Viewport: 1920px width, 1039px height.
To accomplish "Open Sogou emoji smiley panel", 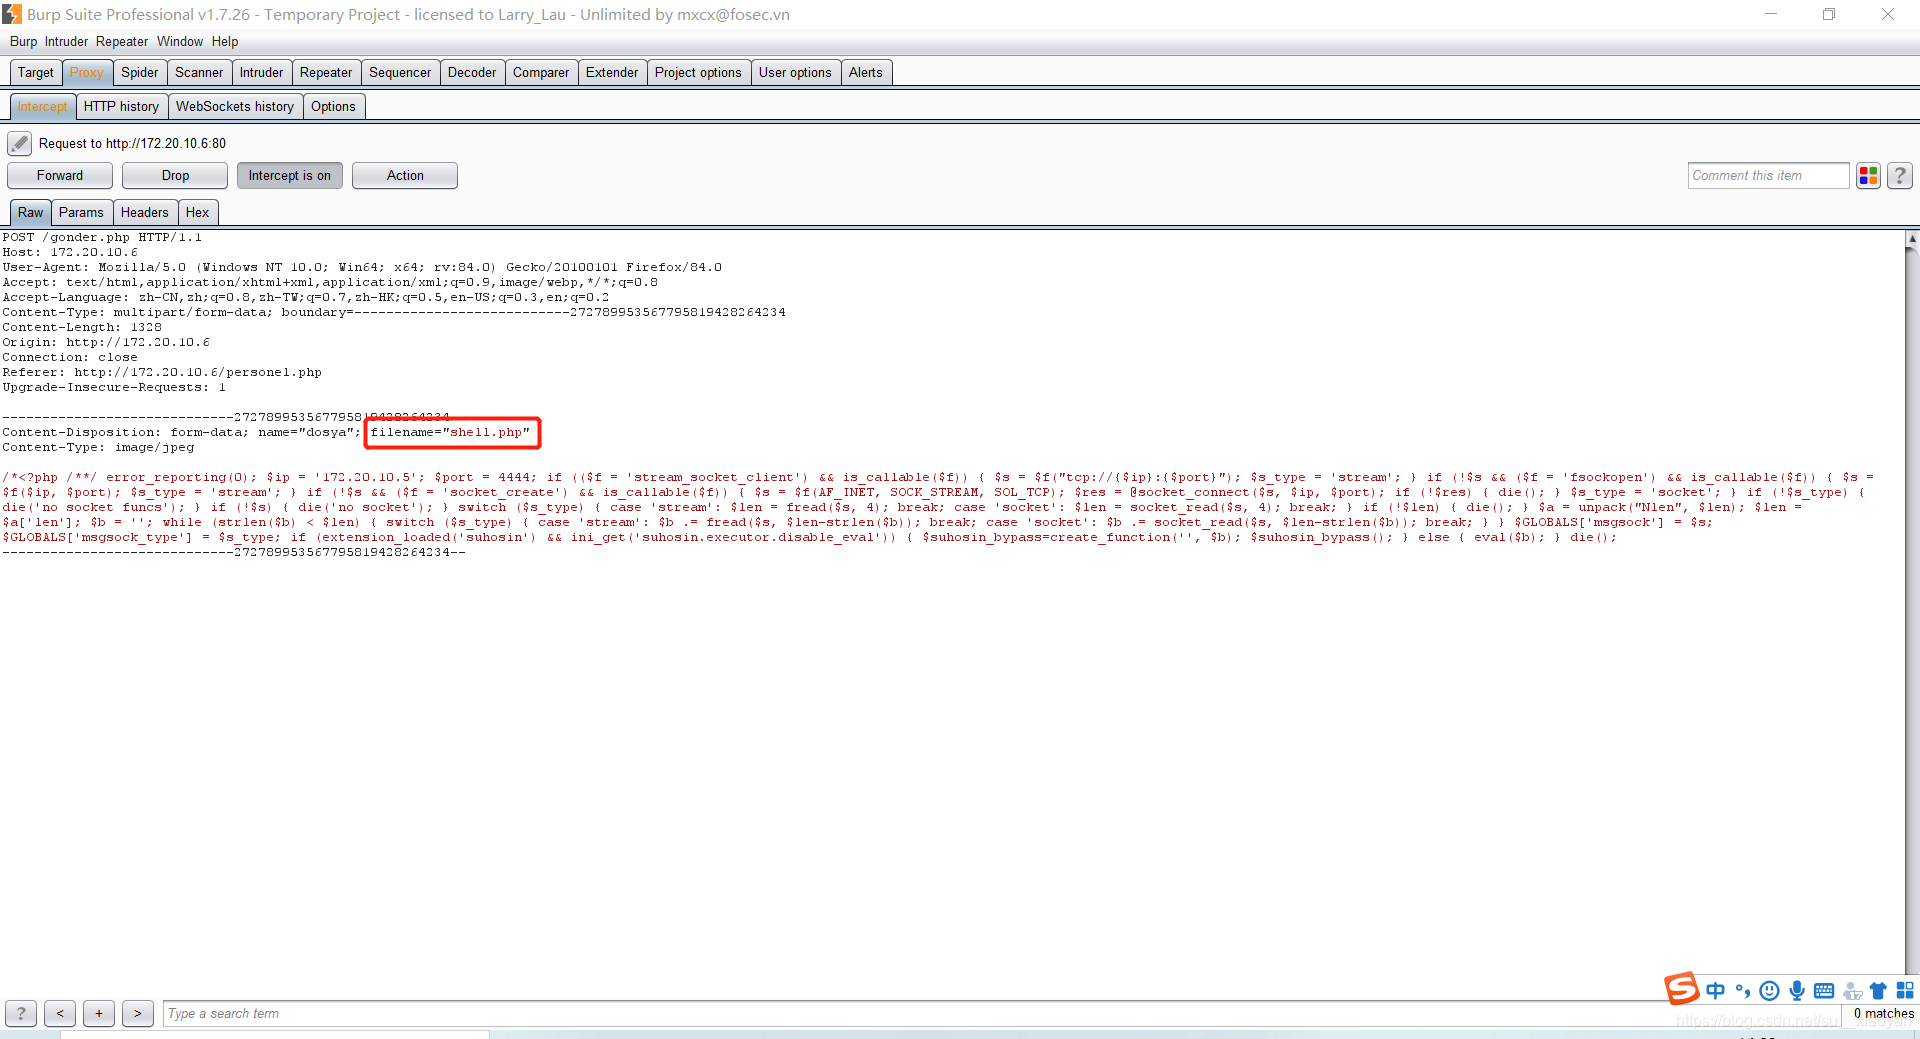I will point(1769,990).
